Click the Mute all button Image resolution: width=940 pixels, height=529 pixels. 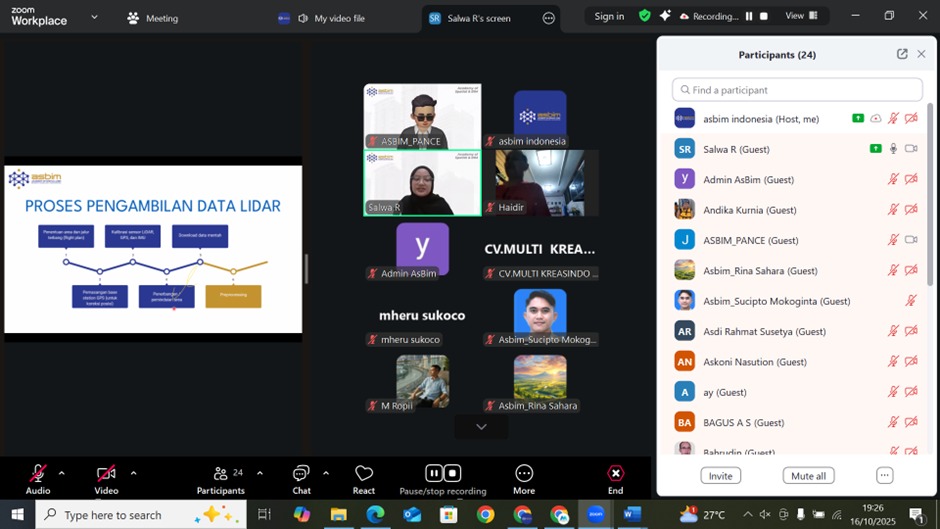pyautogui.click(x=808, y=476)
